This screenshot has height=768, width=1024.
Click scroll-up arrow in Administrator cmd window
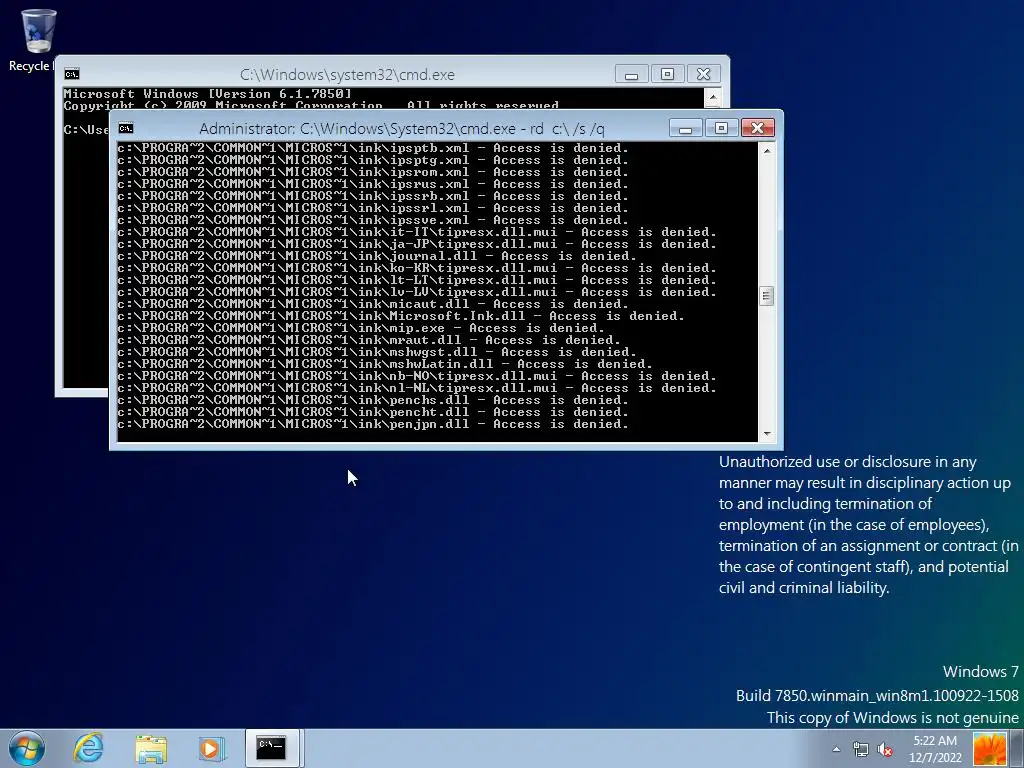(x=767, y=150)
